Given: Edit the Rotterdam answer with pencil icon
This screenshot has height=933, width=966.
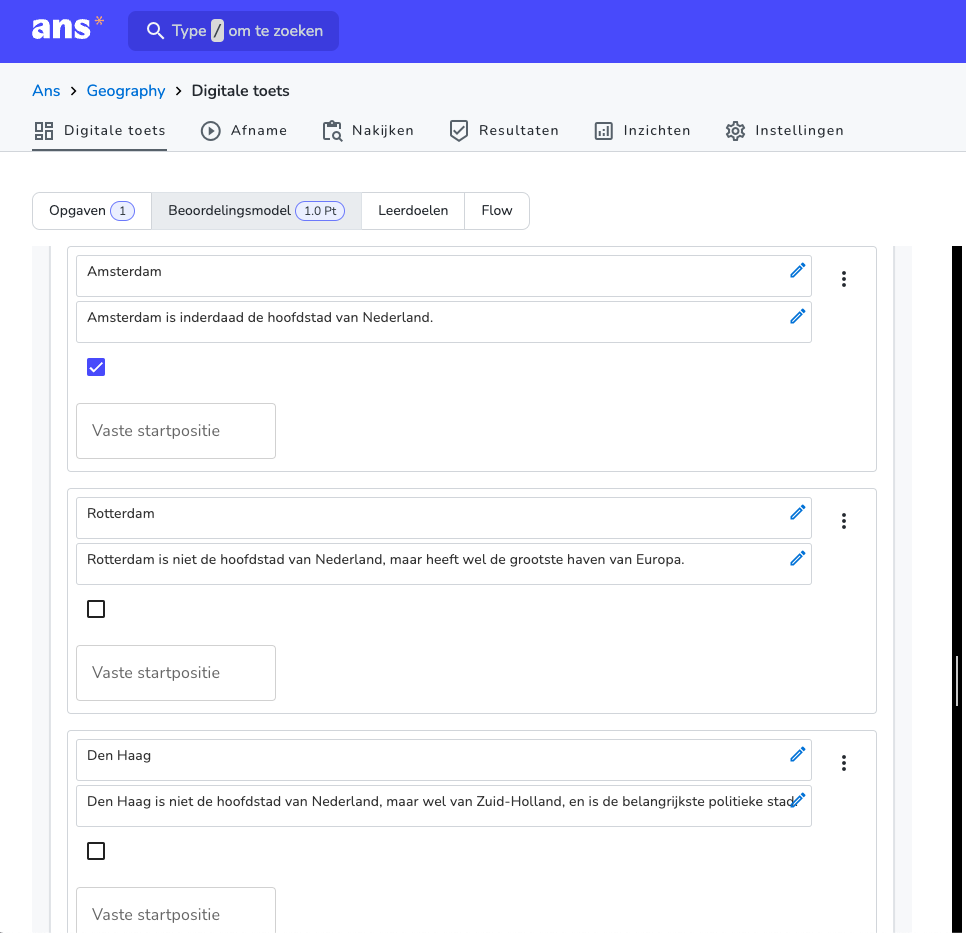Looking at the screenshot, I should tap(798, 513).
